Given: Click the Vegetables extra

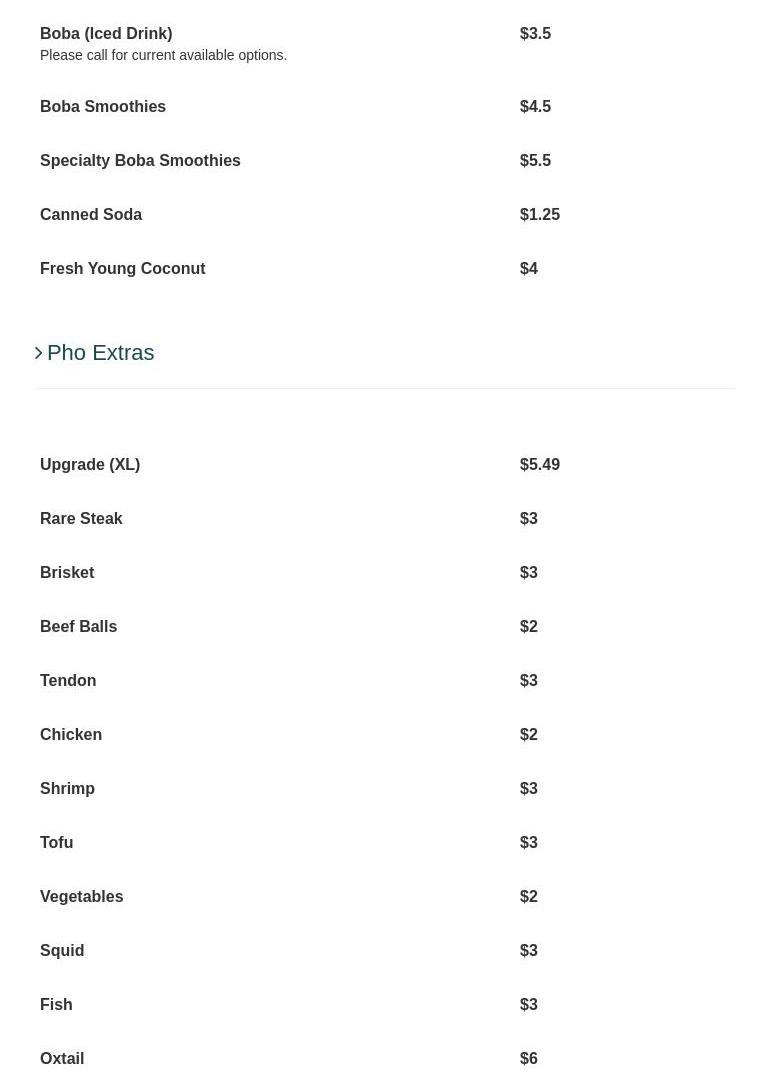Looking at the screenshot, I should pos(81,897).
